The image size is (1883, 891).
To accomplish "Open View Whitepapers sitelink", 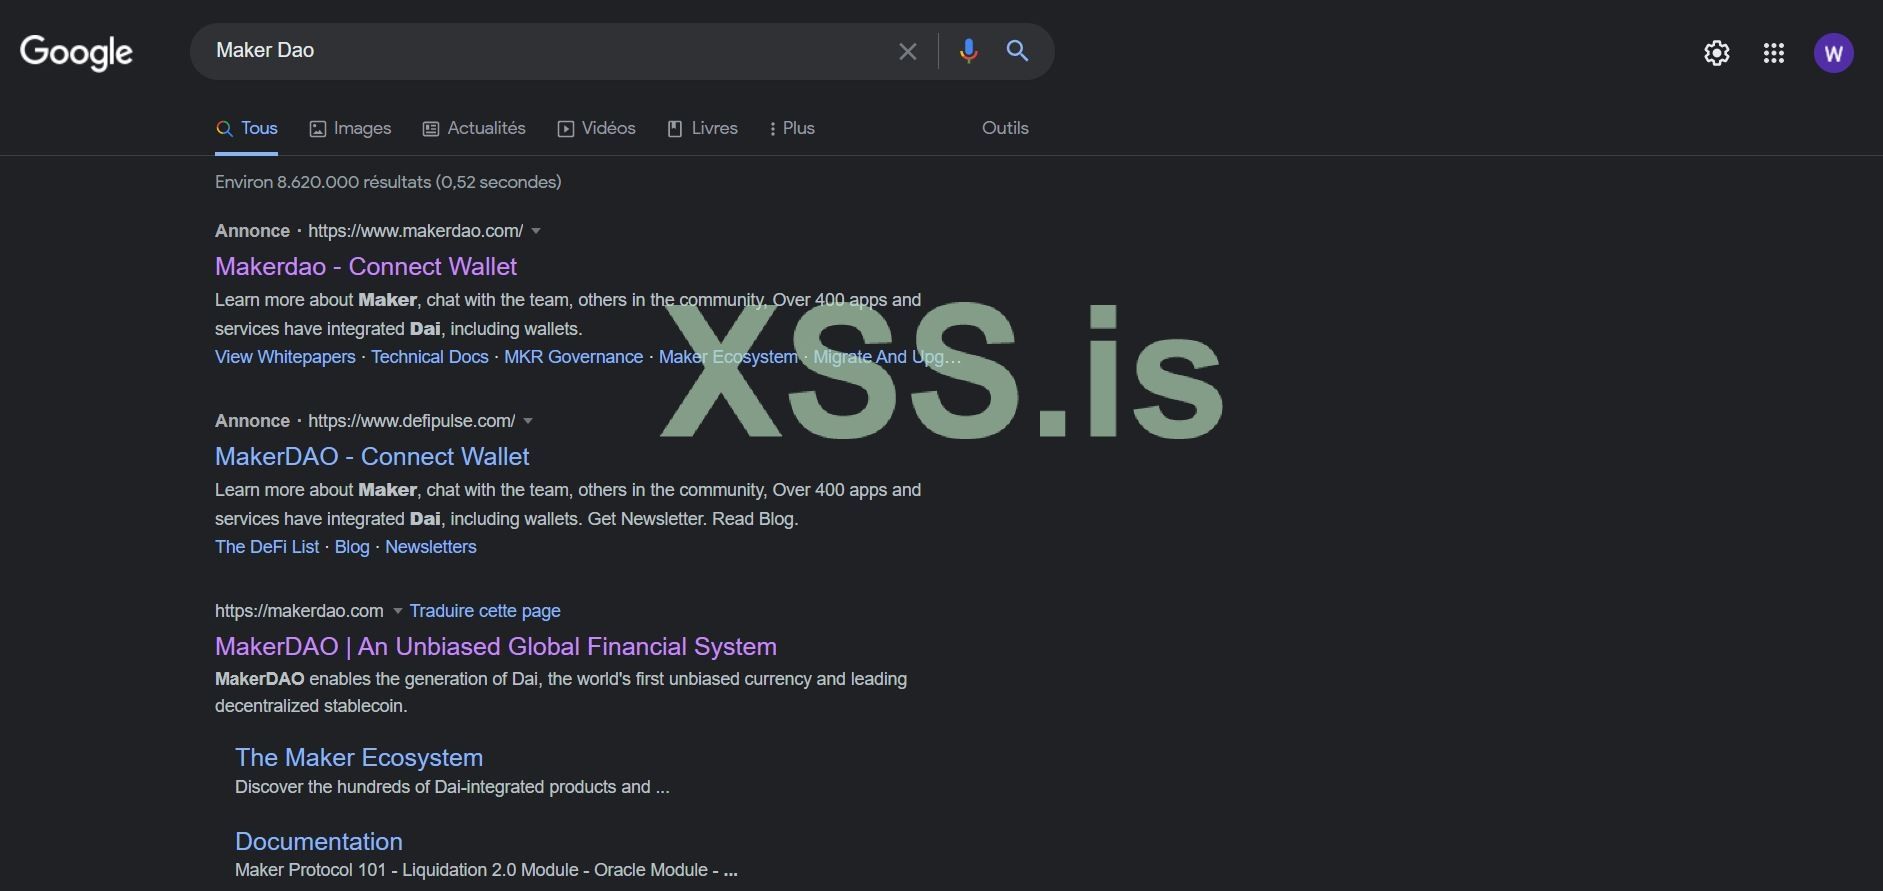I will point(285,357).
